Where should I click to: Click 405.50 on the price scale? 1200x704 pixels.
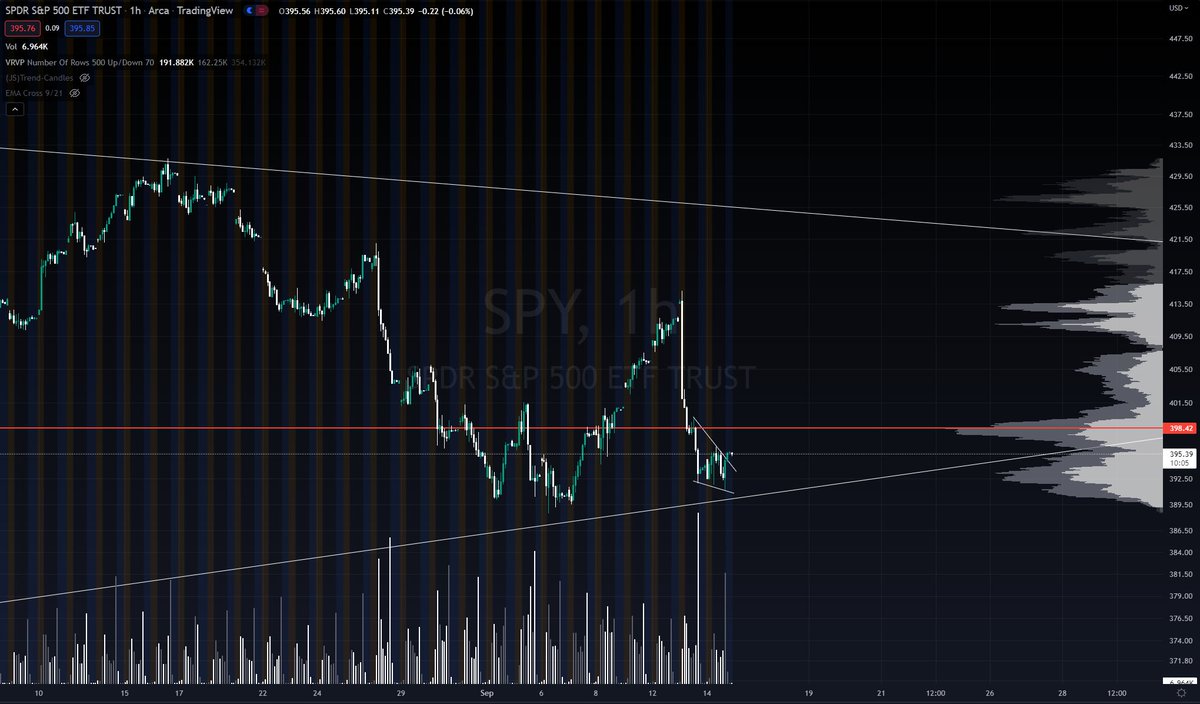click(1181, 368)
